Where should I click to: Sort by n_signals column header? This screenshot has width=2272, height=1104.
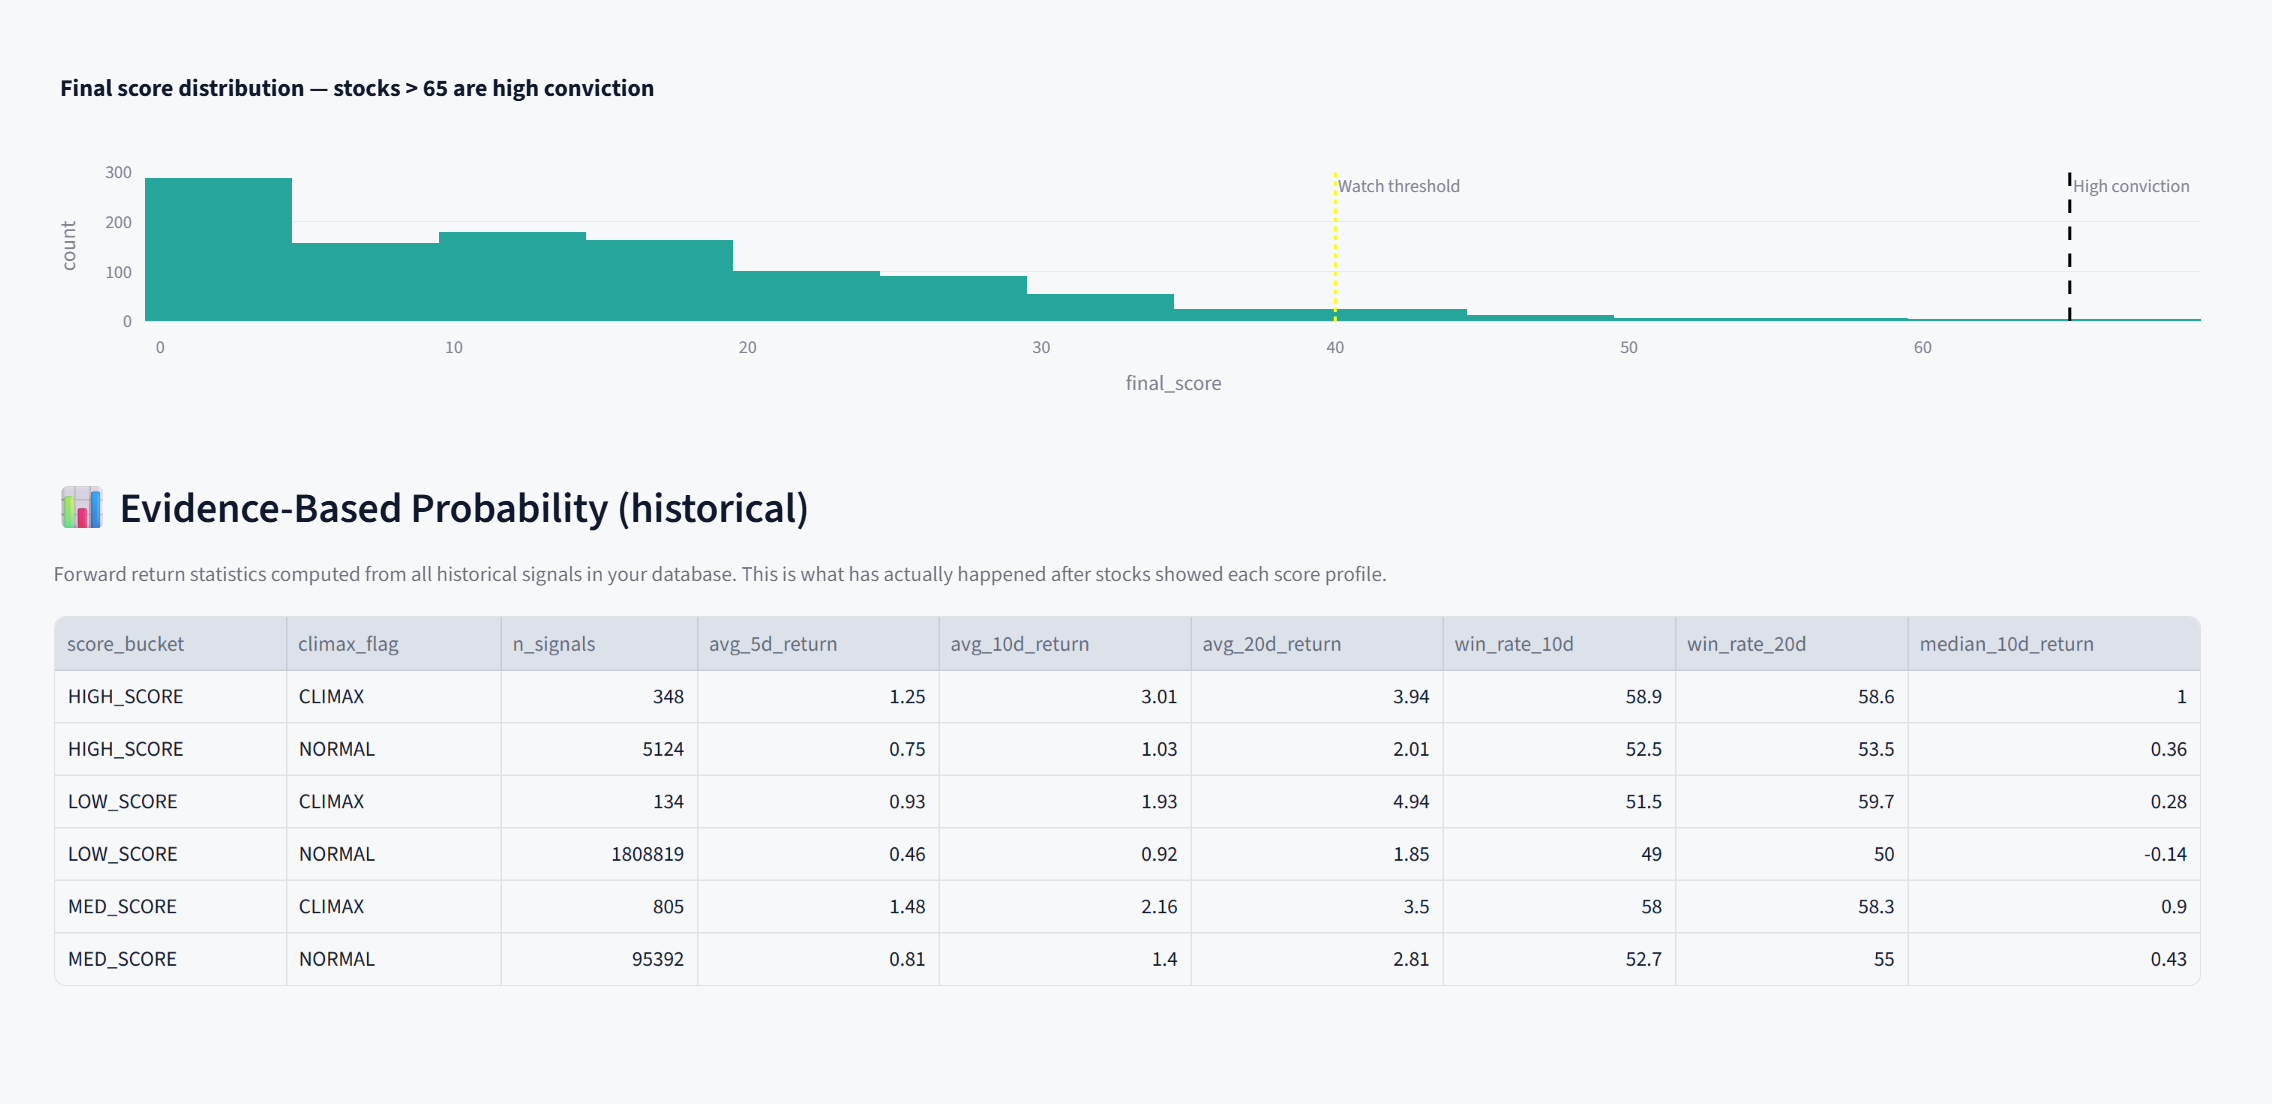coord(599,644)
